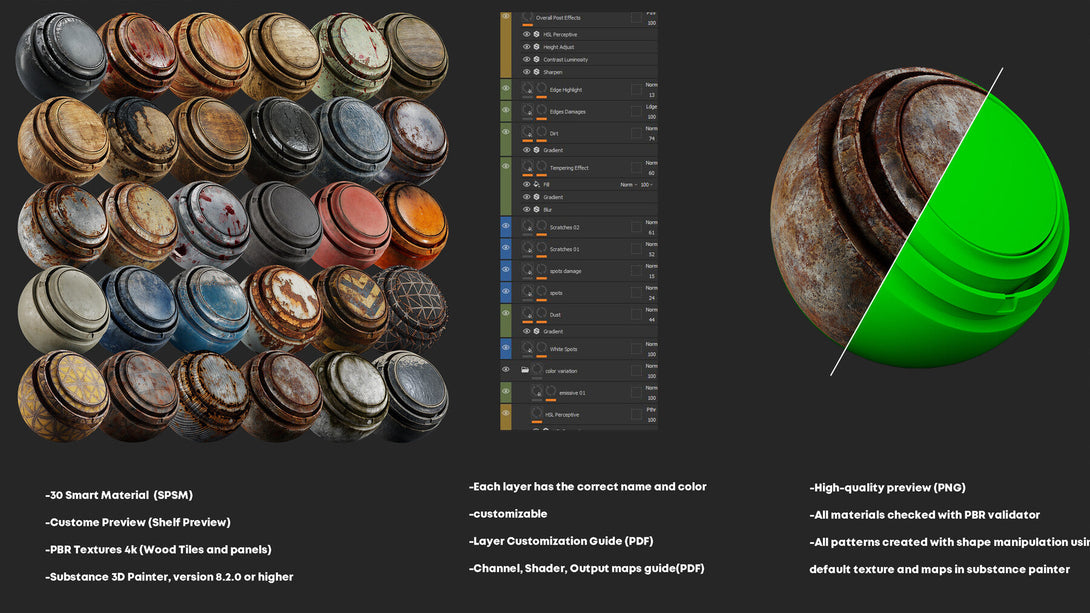Click '-Layer Customization Guide (PDF)' text

pos(561,541)
